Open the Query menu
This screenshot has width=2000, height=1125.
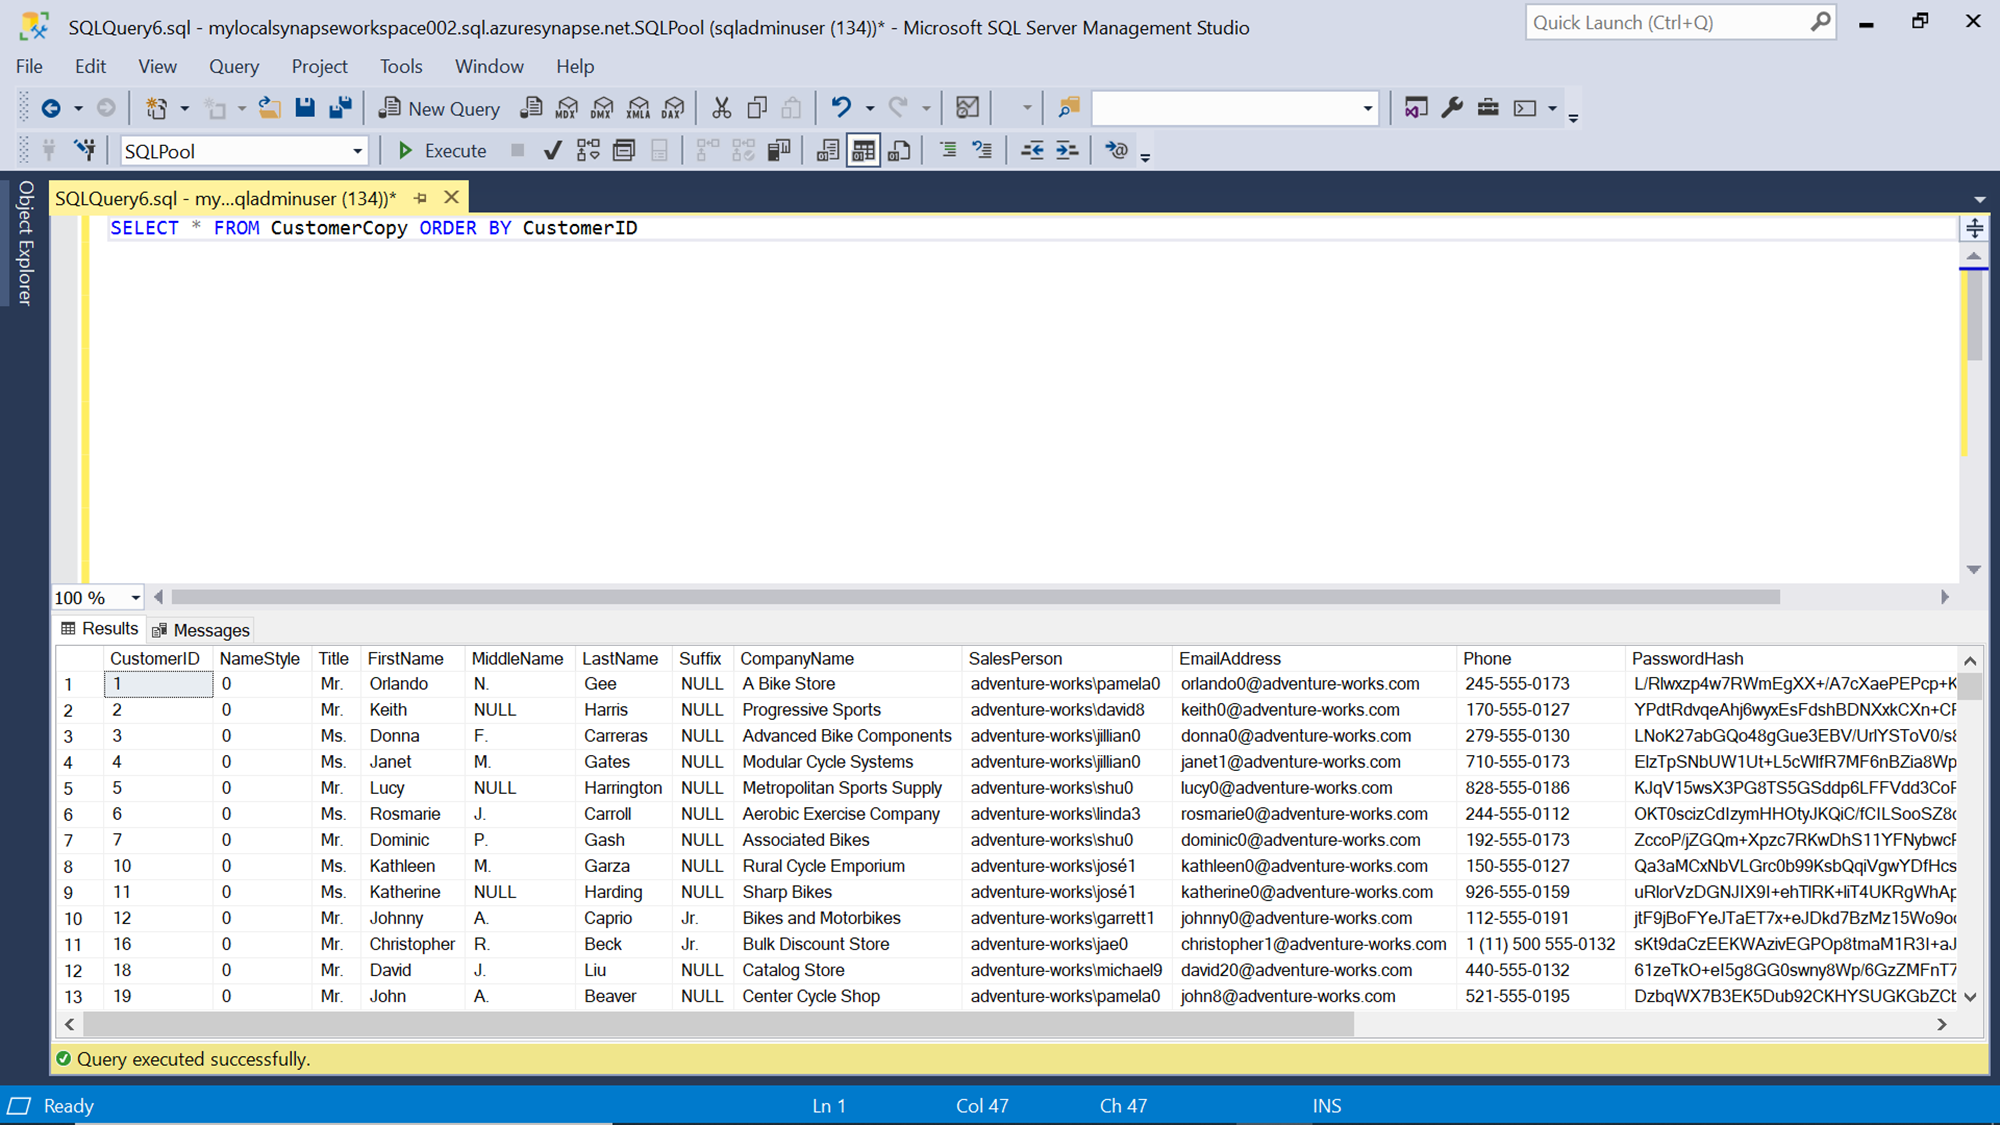coord(233,66)
